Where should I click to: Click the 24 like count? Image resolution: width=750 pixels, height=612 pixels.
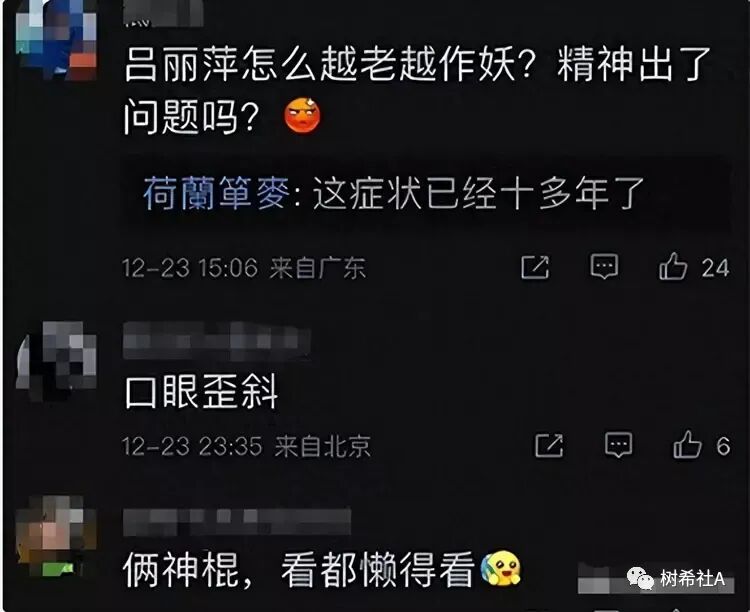716,268
